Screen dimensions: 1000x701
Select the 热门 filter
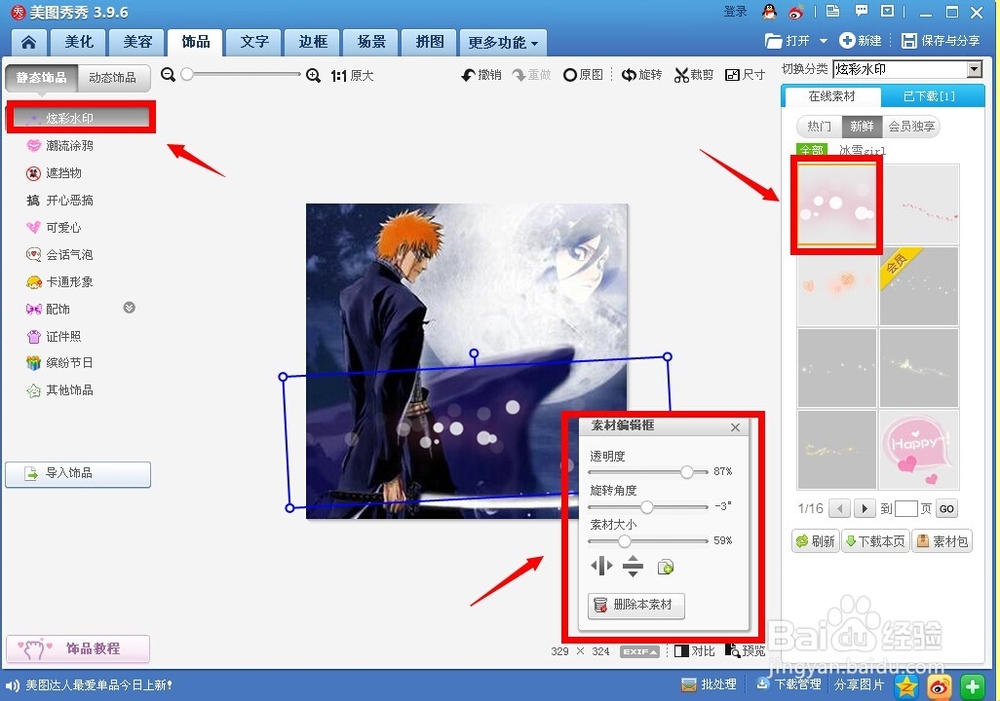coord(819,126)
